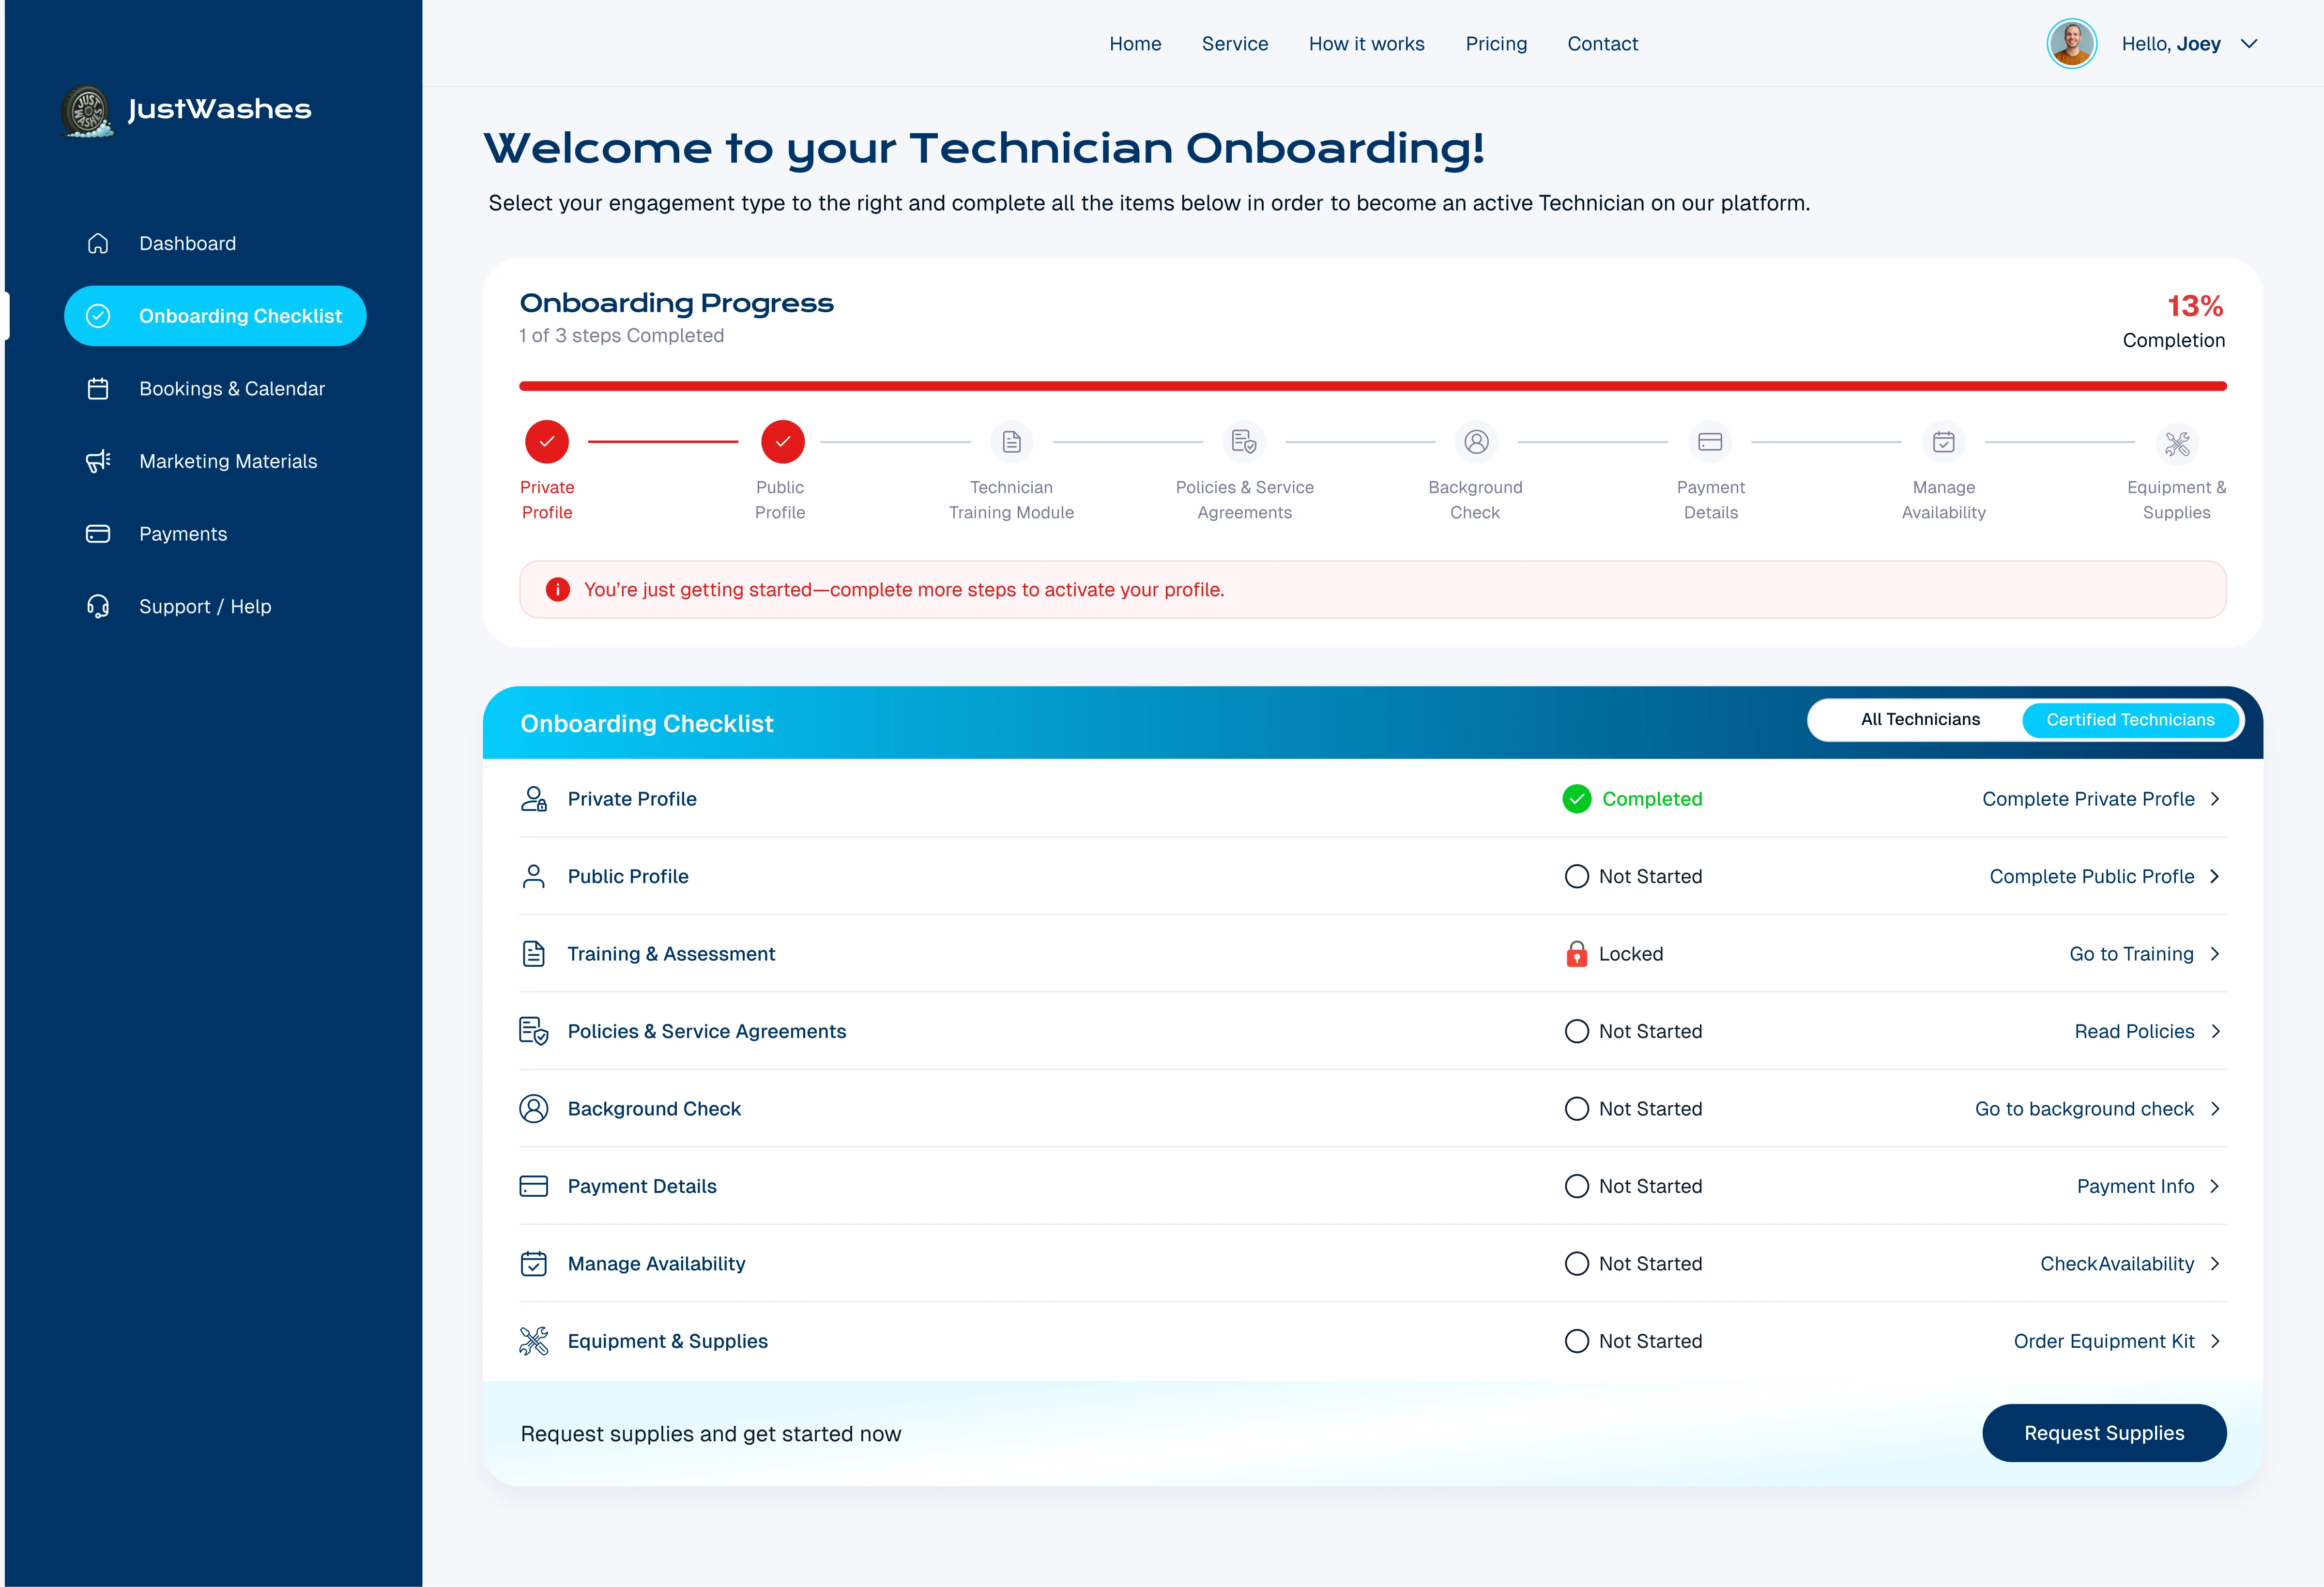
Task: Click the Support / Help headset icon
Action: pos(98,606)
